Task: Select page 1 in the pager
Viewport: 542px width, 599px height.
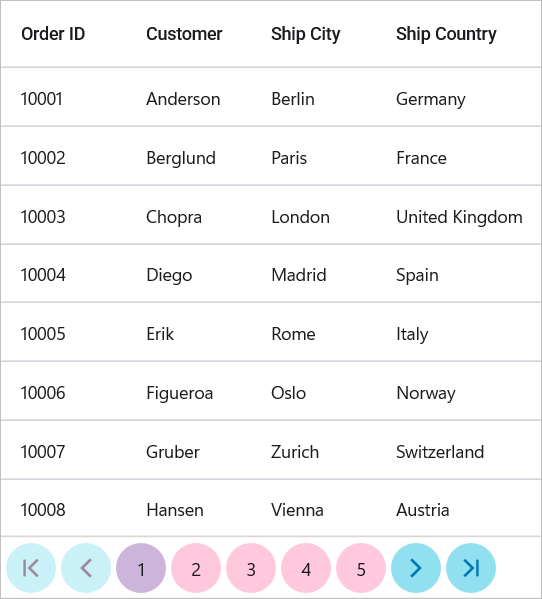Action: click(x=141, y=568)
